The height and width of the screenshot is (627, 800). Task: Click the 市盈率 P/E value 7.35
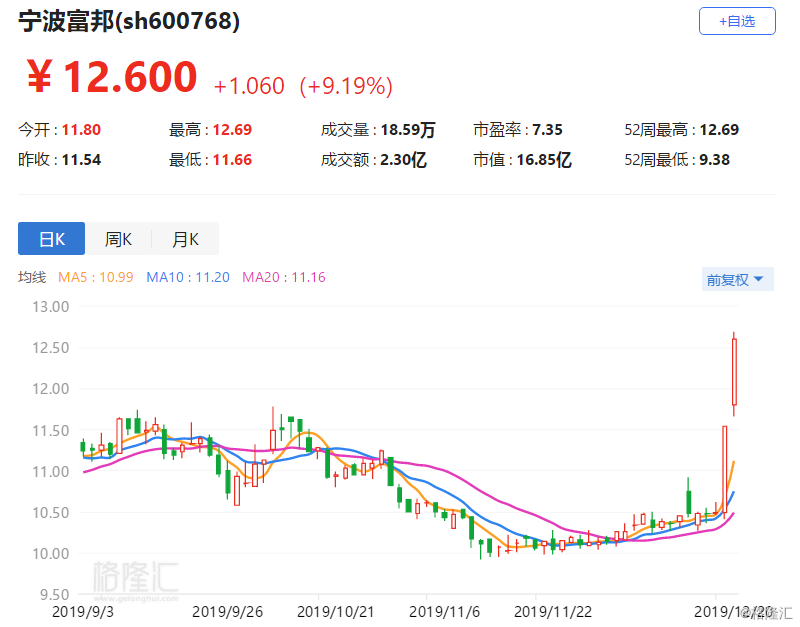tap(547, 130)
